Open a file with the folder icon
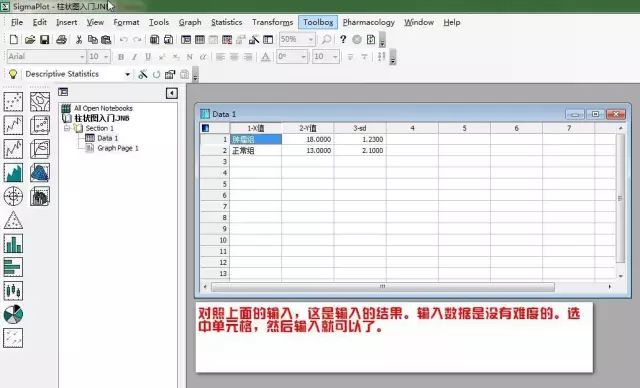 pyautogui.click(x=29, y=40)
